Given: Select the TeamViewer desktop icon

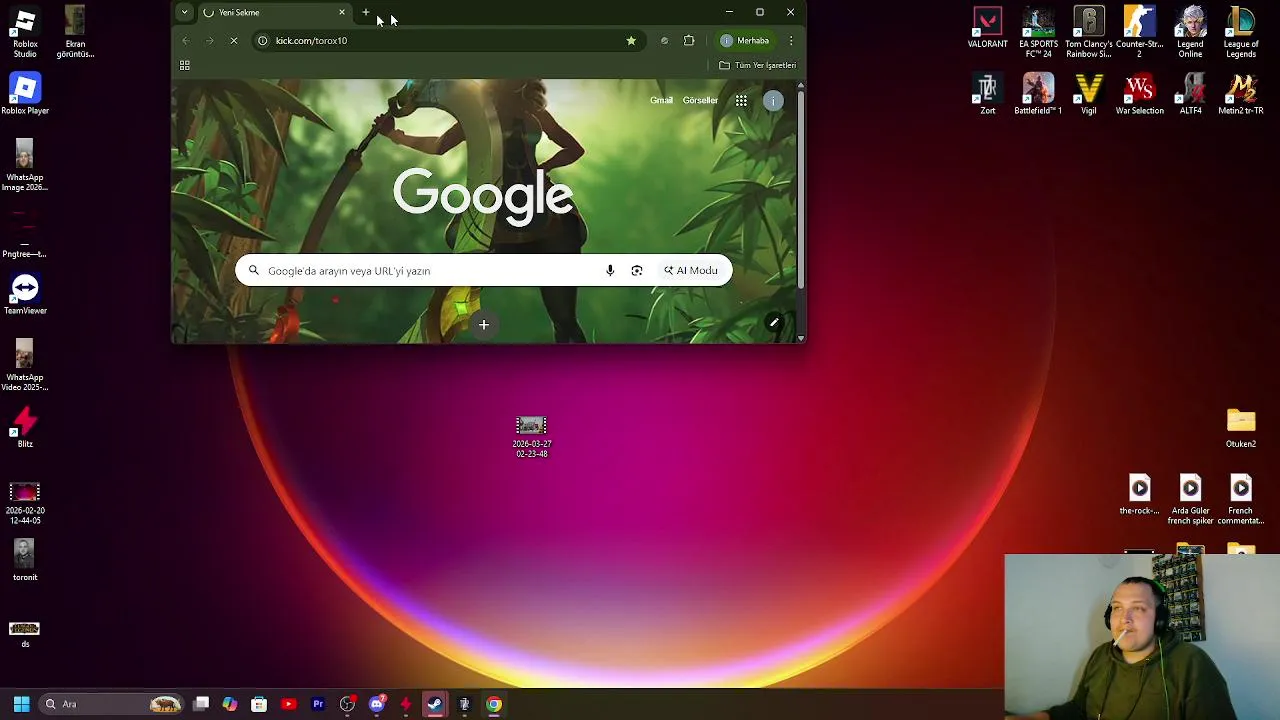Looking at the screenshot, I should pos(25,294).
